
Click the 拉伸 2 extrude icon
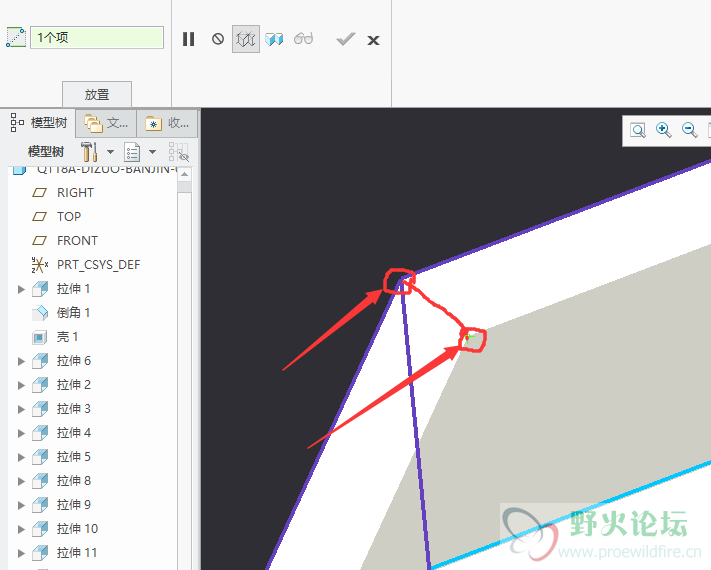[40, 385]
